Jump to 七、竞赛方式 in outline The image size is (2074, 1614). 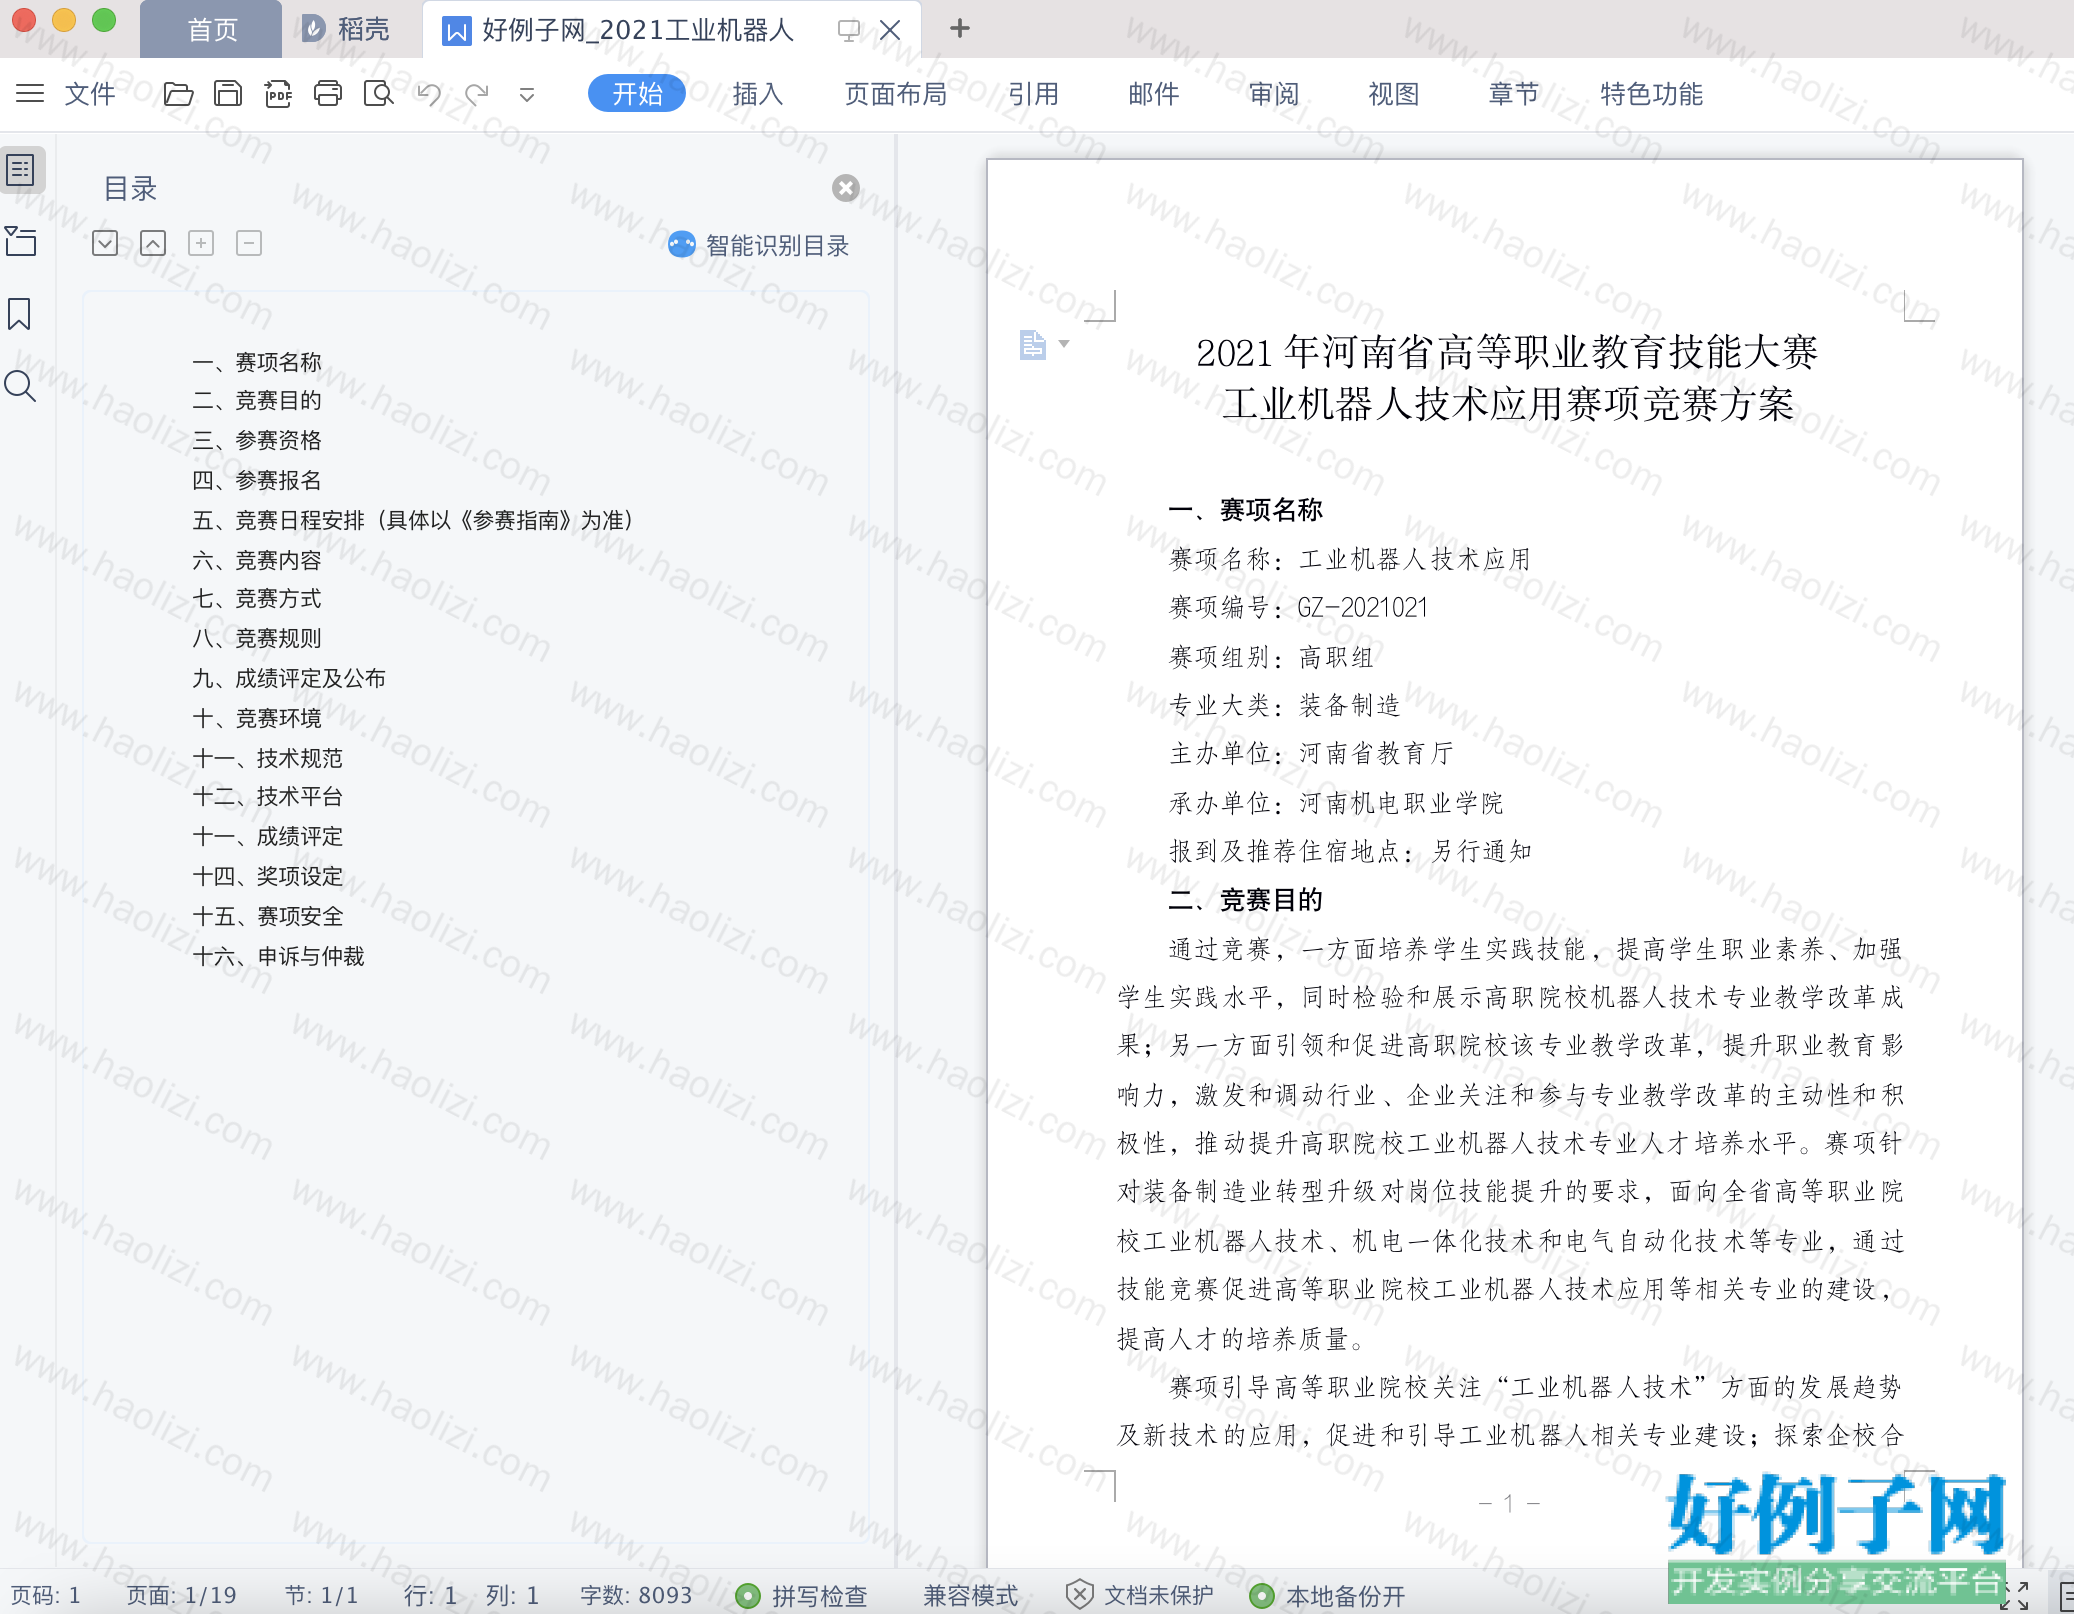click(257, 599)
